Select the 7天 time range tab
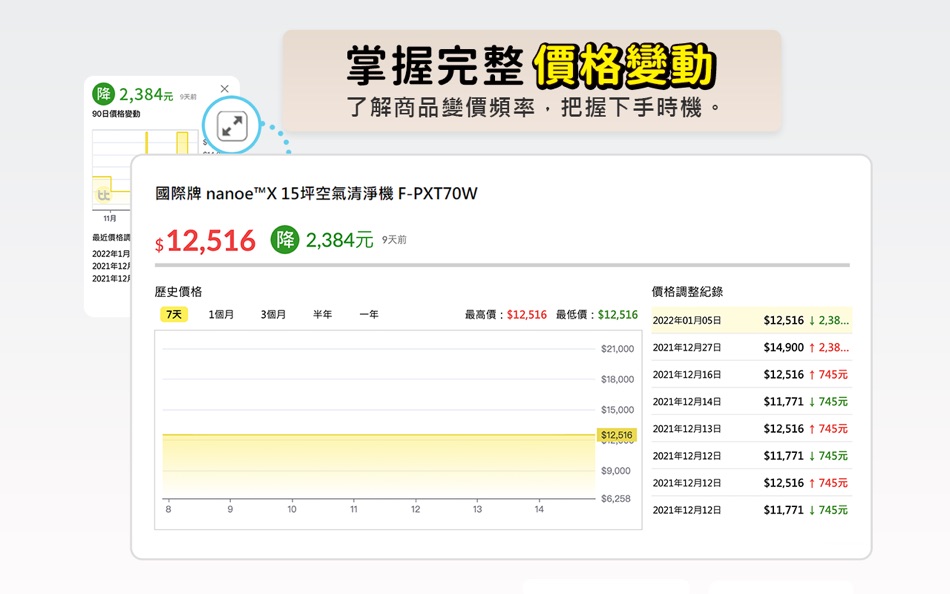The image size is (950, 594). coord(173,313)
